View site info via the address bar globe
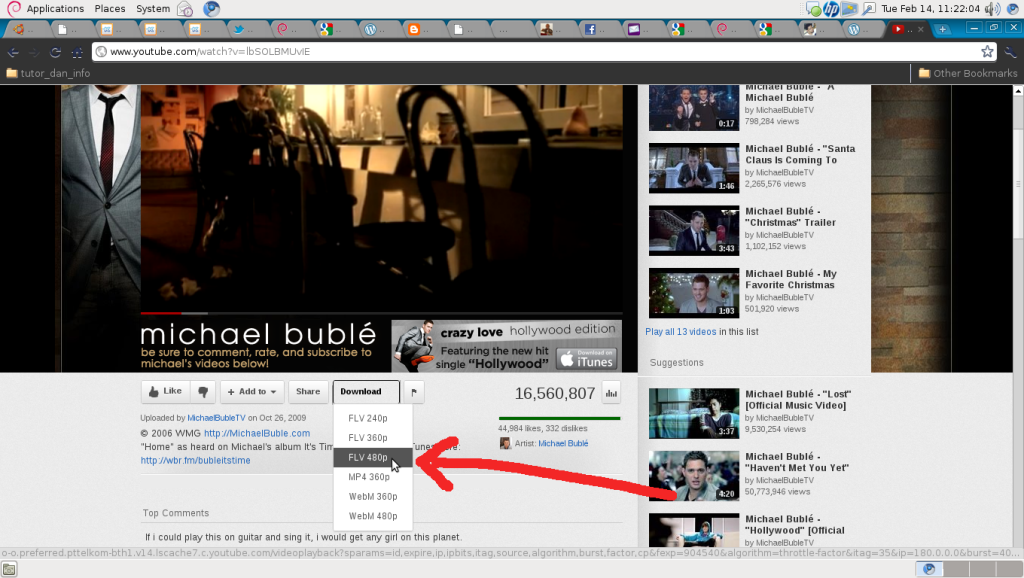Screen dimensions: 1024x578 click(x=101, y=52)
